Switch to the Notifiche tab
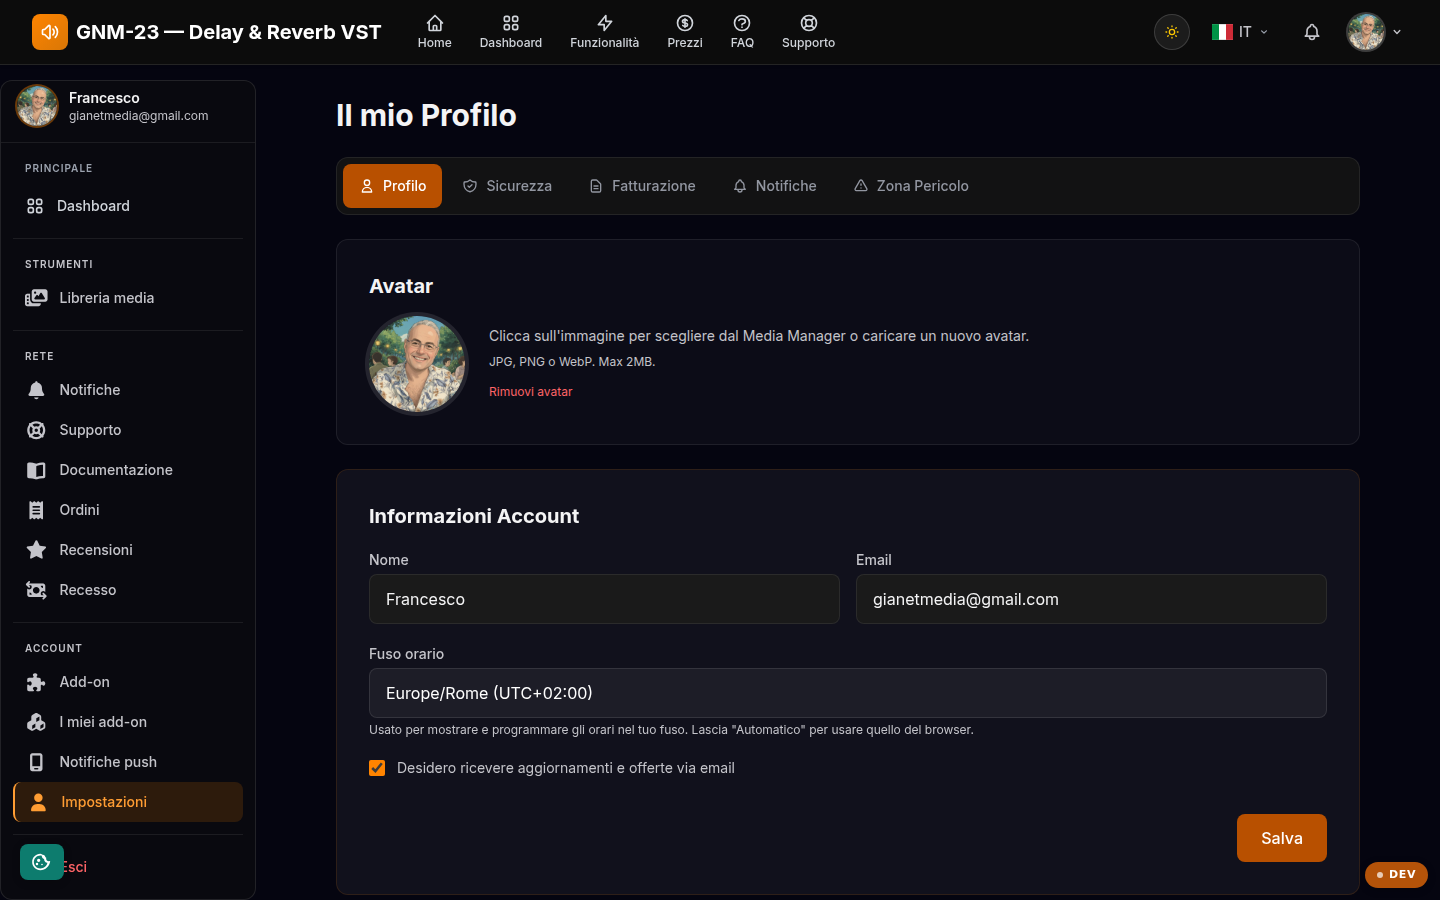 (x=775, y=186)
